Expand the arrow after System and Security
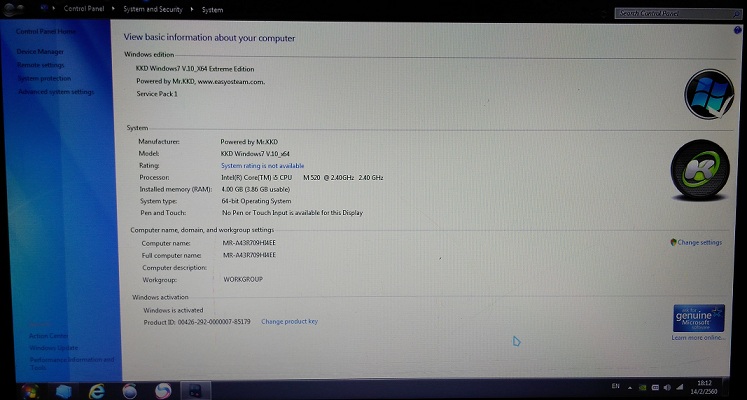 coord(192,9)
